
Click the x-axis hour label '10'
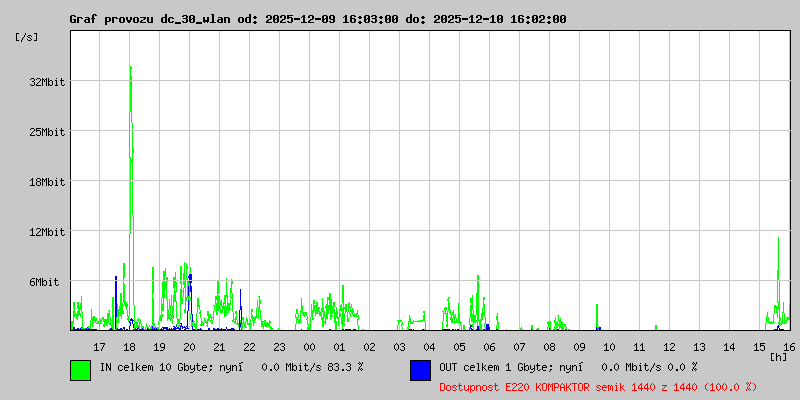(x=609, y=347)
